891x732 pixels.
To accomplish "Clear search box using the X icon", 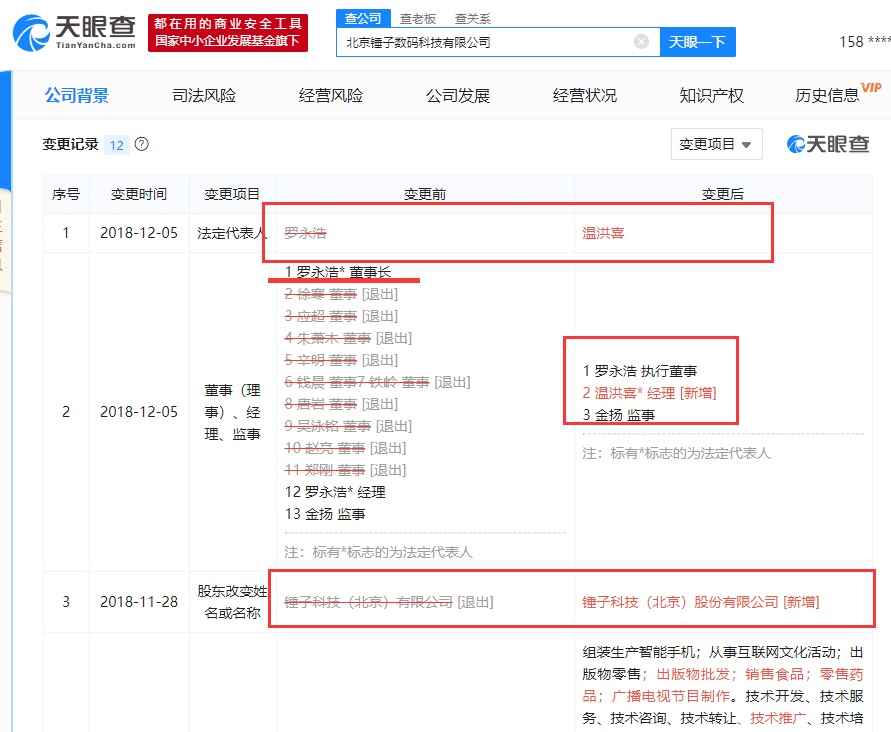I will (640, 41).
